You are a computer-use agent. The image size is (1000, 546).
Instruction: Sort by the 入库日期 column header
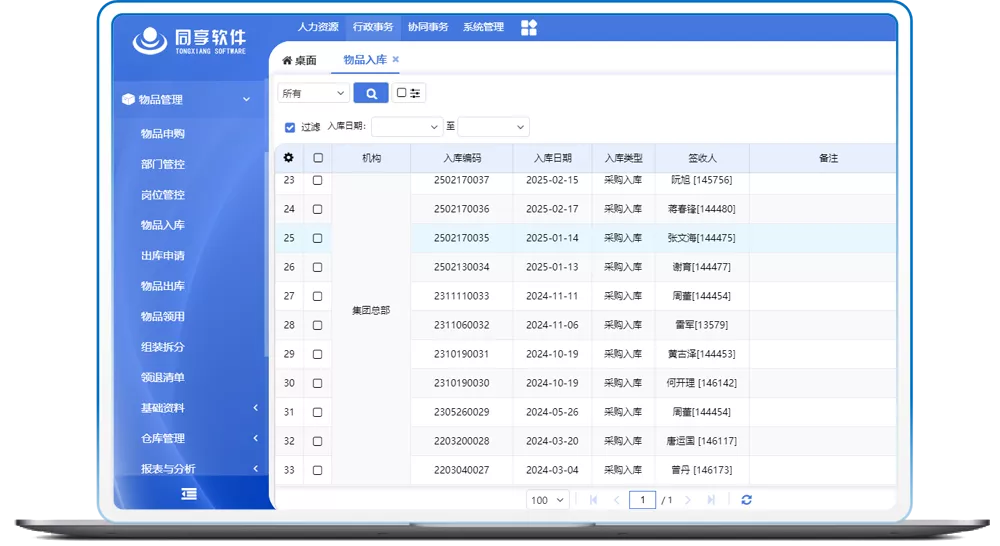(x=552, y=158)
